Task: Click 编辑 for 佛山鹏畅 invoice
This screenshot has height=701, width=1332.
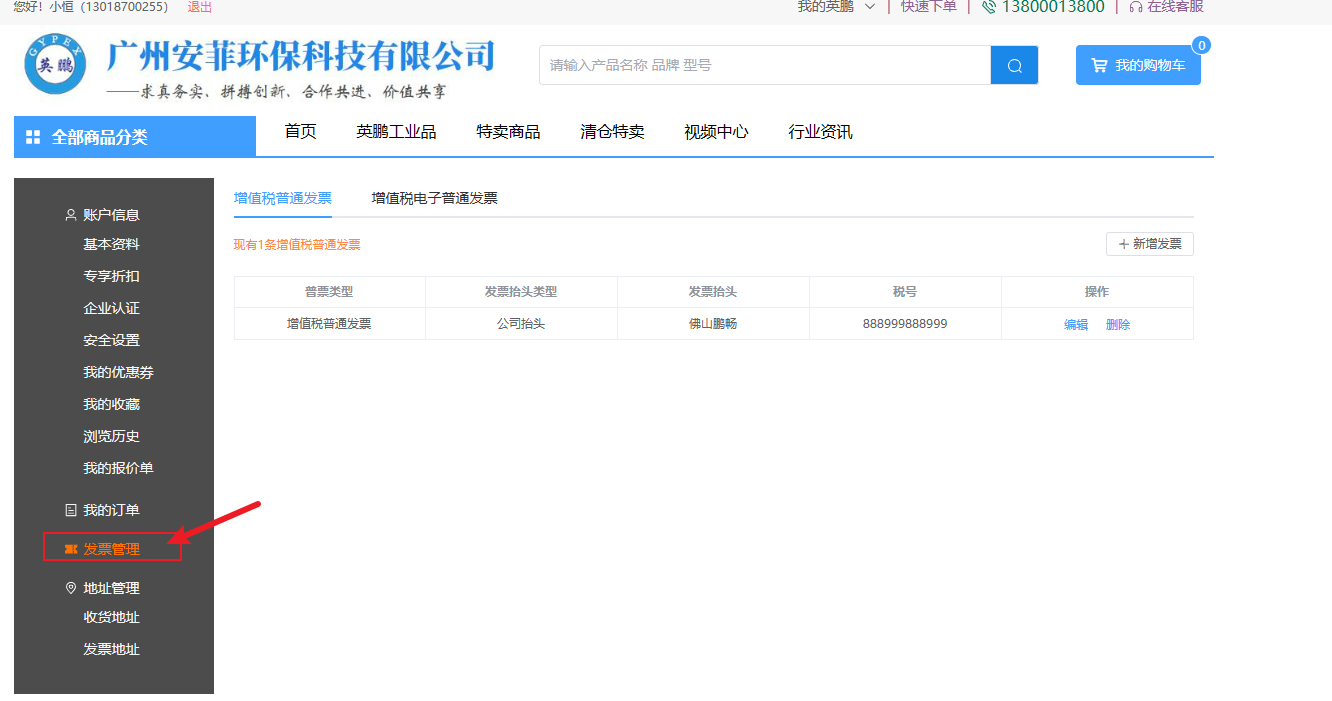Action: click(1076, 324)
